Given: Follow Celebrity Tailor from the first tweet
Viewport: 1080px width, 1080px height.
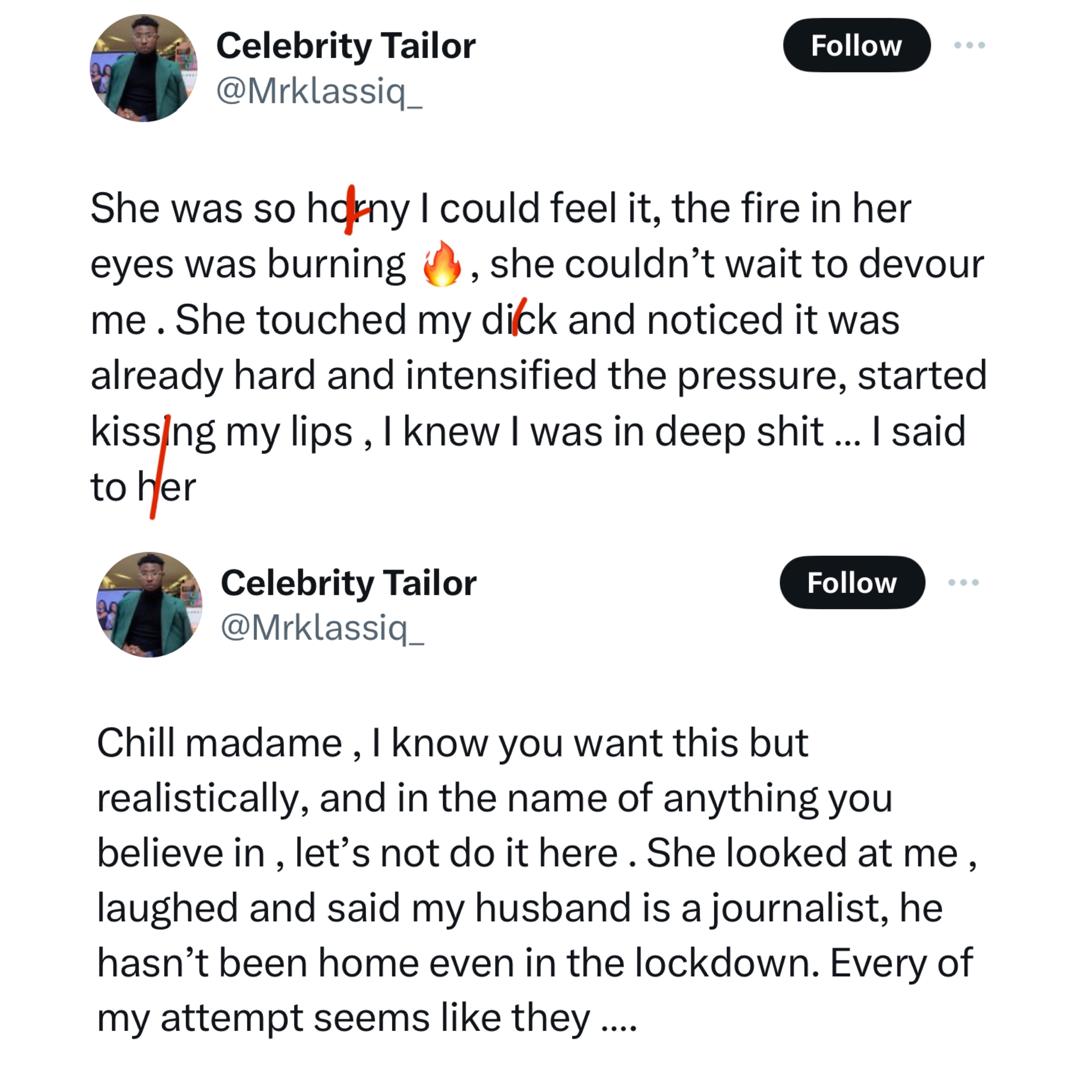Looking at the screenshot, I should click(856, 46).
